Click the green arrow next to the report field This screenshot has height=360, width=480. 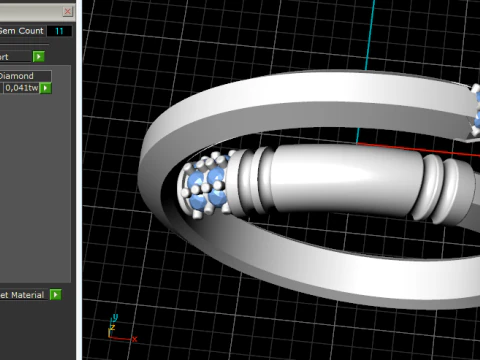pyautogui.click(x=39, y=57)
